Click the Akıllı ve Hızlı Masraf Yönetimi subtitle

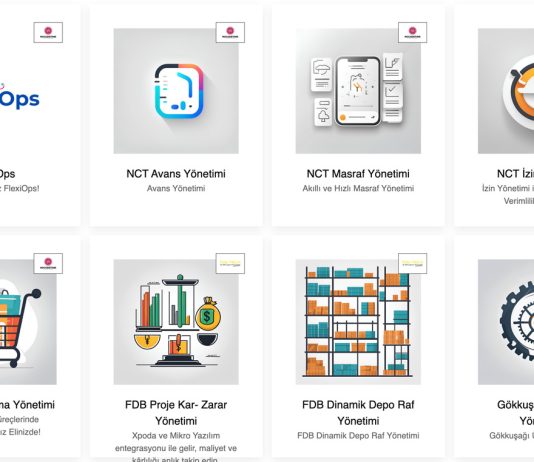(x=358, y=188)
